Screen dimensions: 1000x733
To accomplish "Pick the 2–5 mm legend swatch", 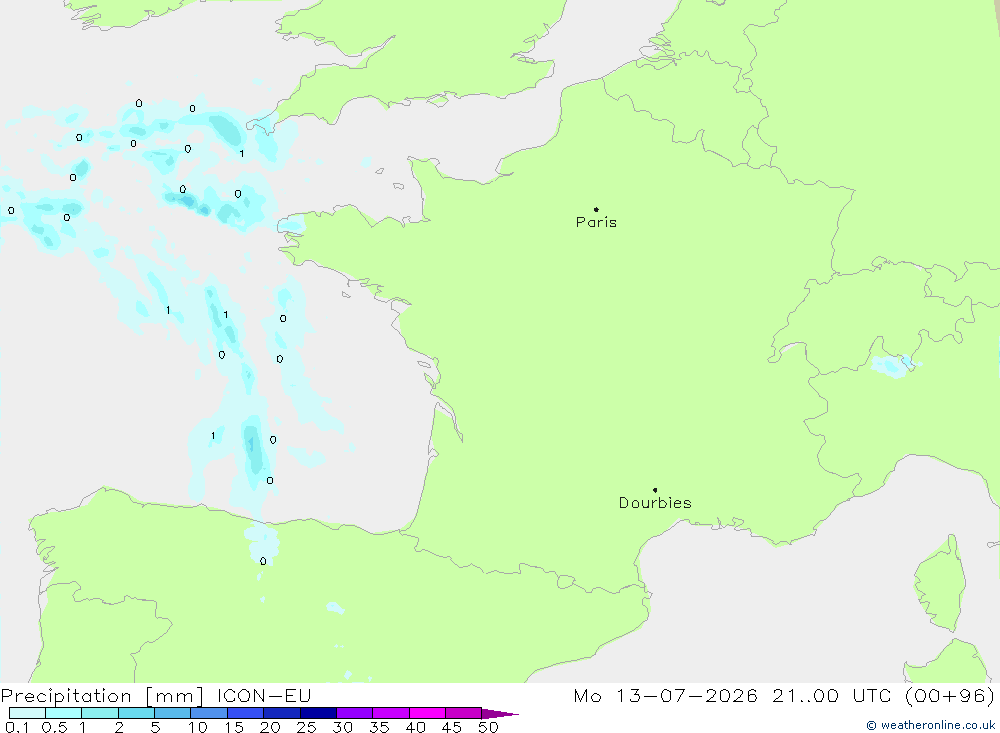I will 136,713.
